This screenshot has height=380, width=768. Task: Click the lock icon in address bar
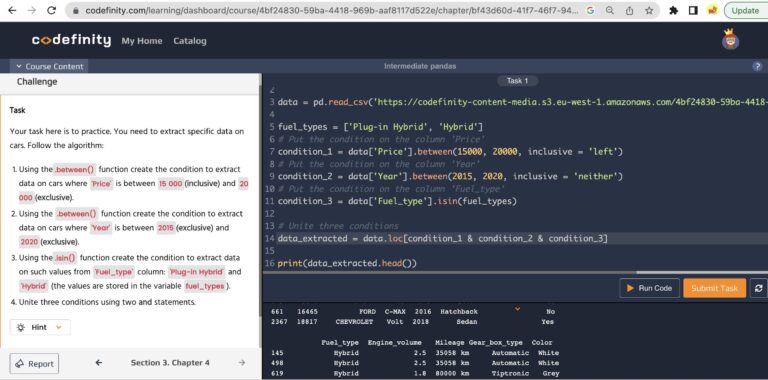point(75,10)
